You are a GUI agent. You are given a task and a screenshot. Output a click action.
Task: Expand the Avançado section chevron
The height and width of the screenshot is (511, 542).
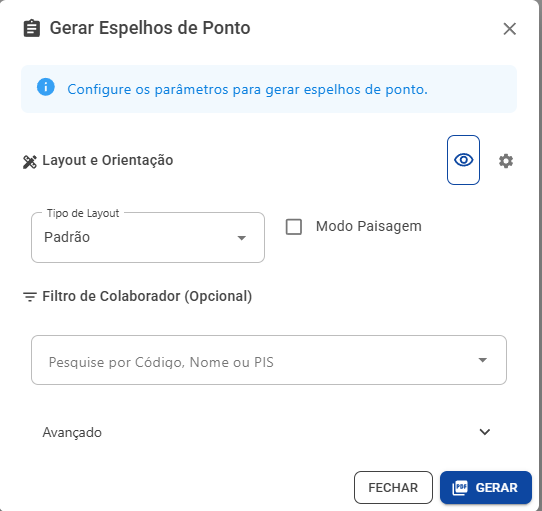point(485,432)
